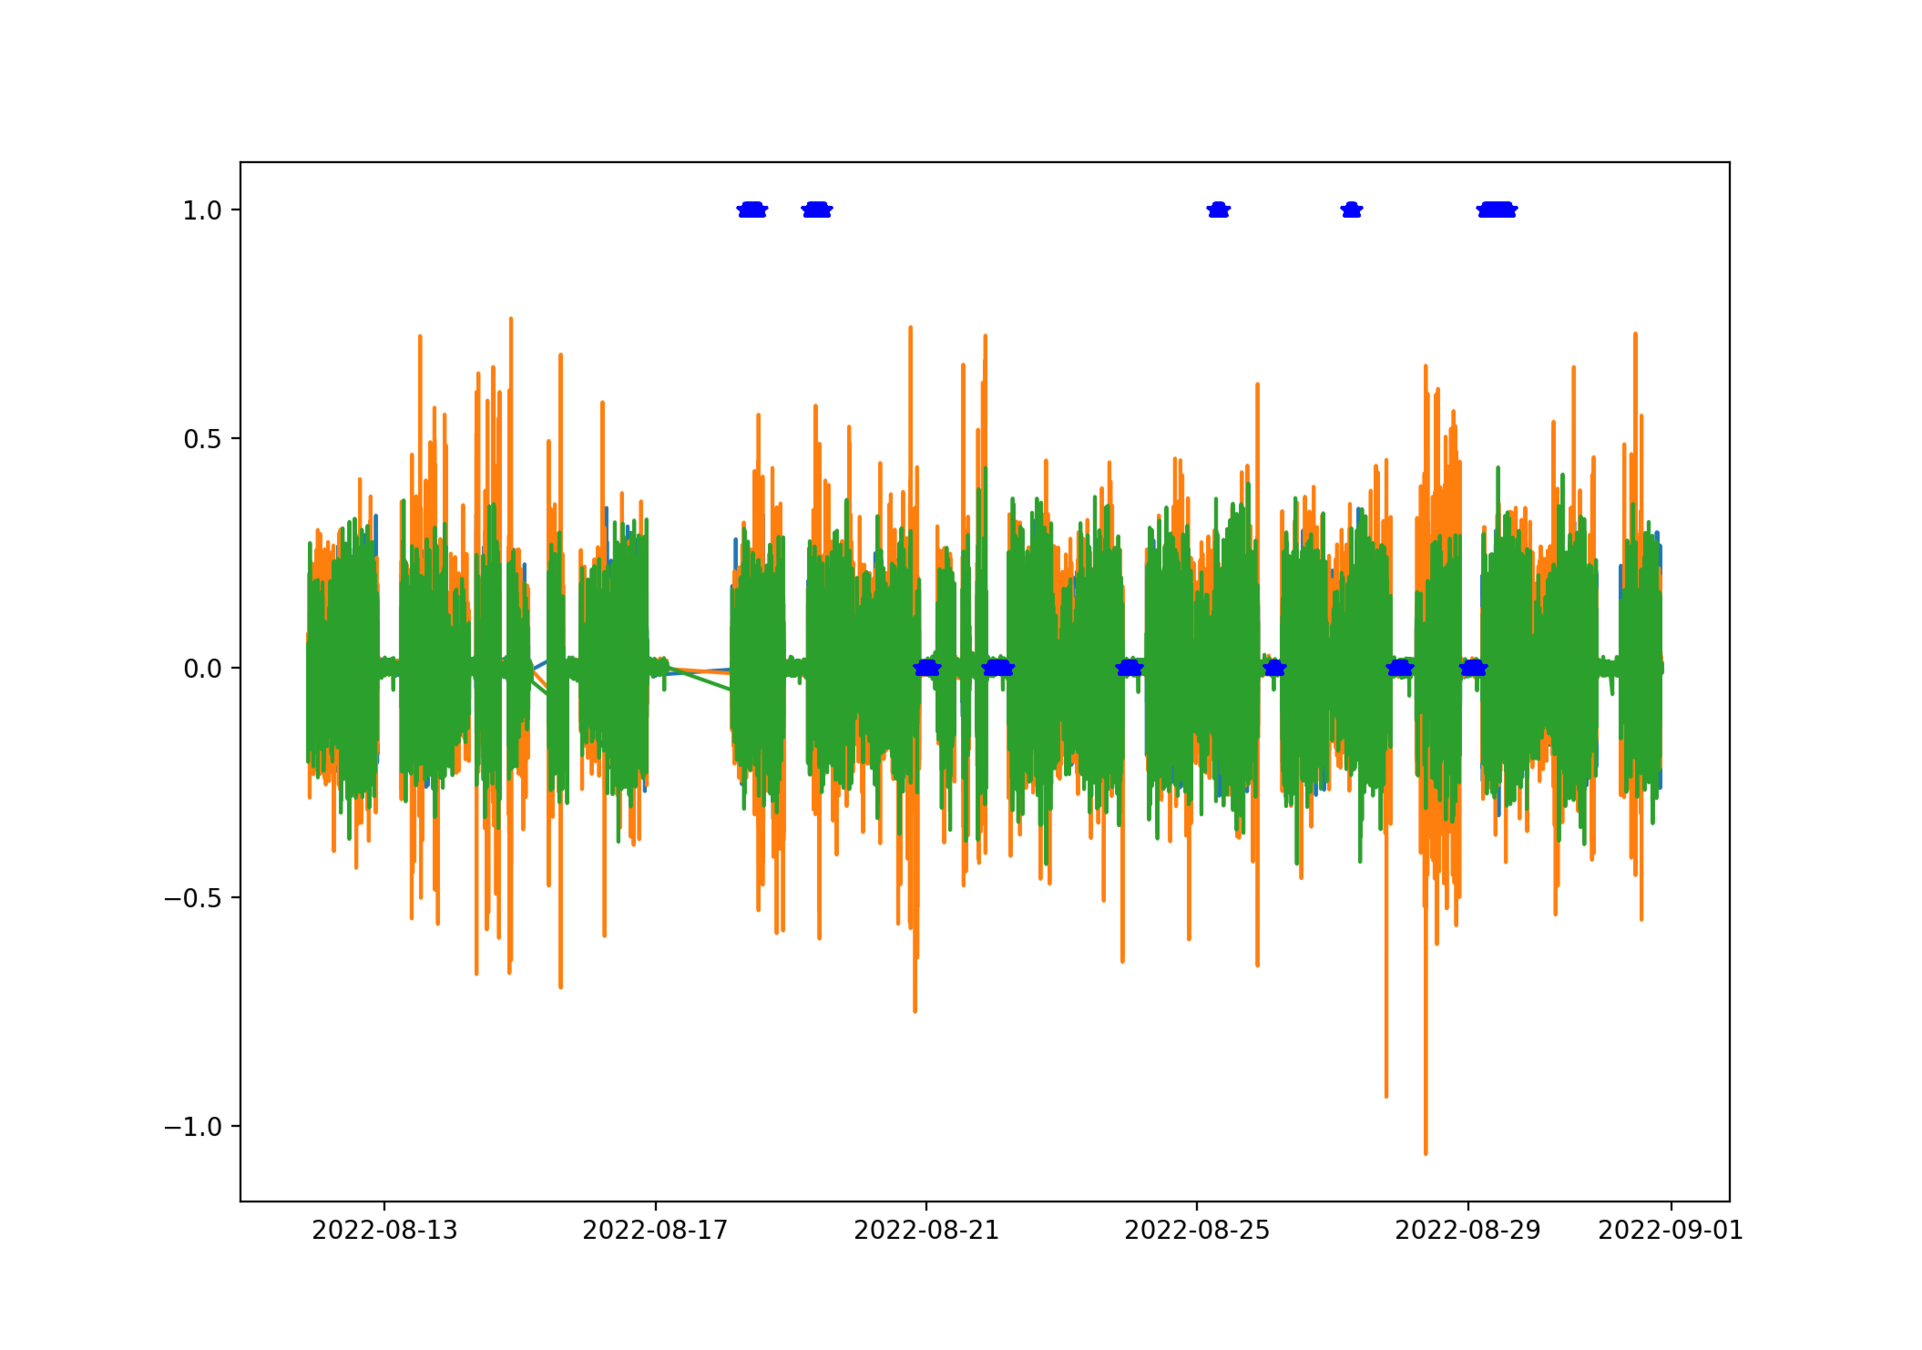Click the 2022-08-13 x-axis date label
The image size is (1922, 1350).
point(384,1231)
